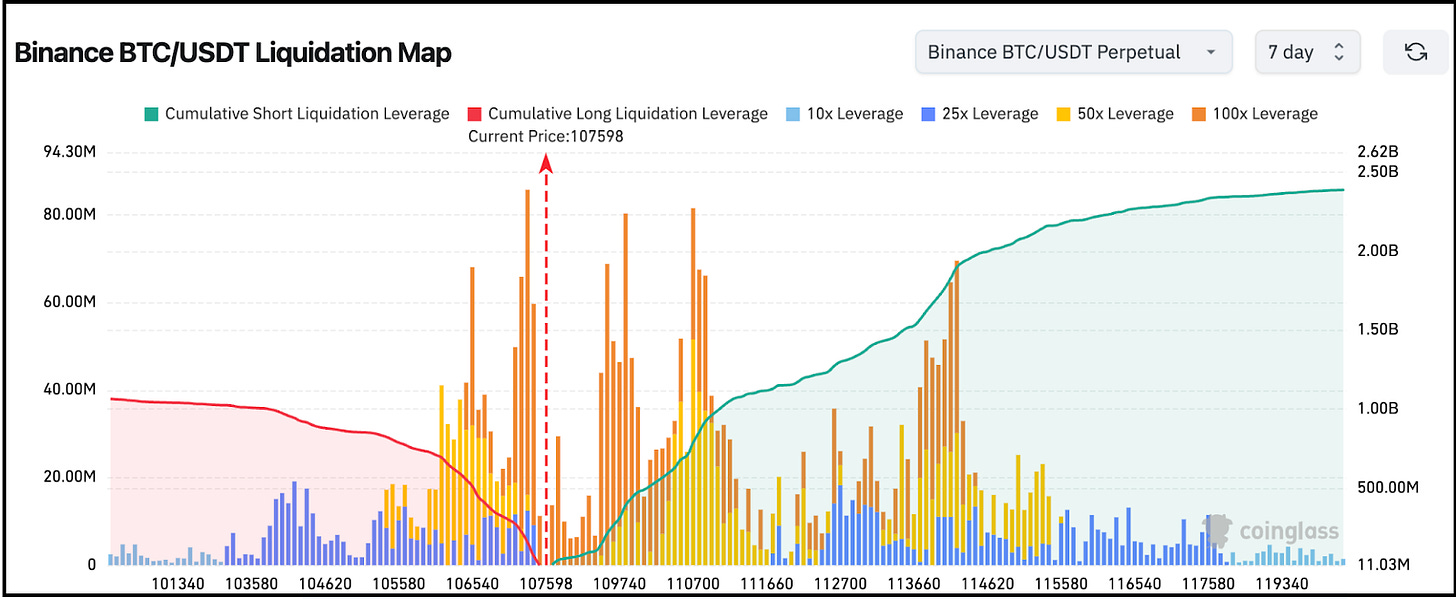Click the 60.00M left axis value
Screen dimensions: 1456x599
click(68, 302)
